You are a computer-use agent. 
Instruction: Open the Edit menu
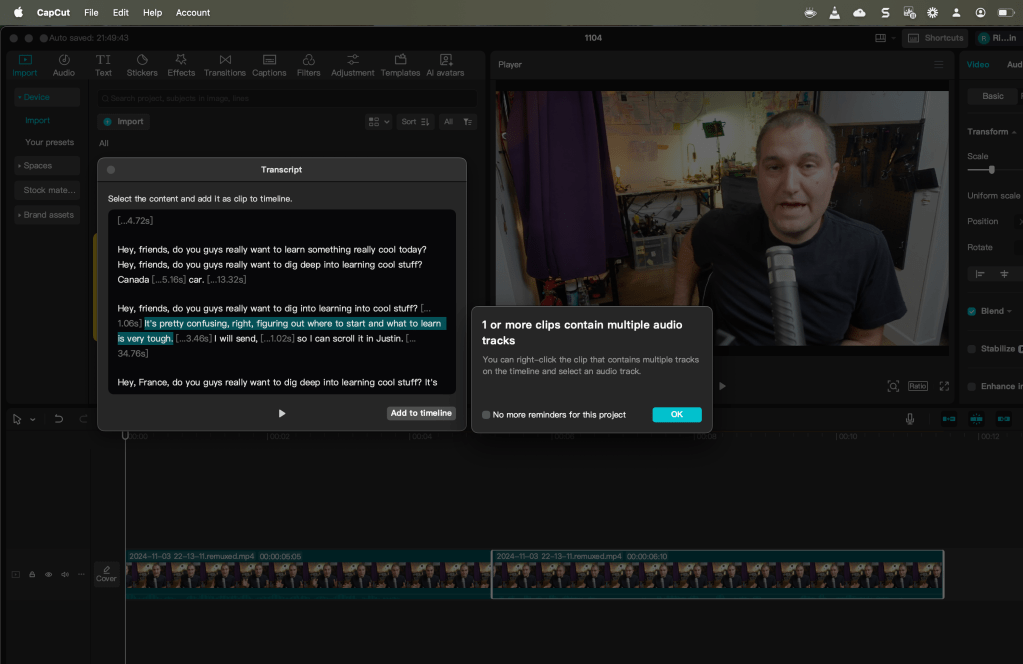[121, 12]
